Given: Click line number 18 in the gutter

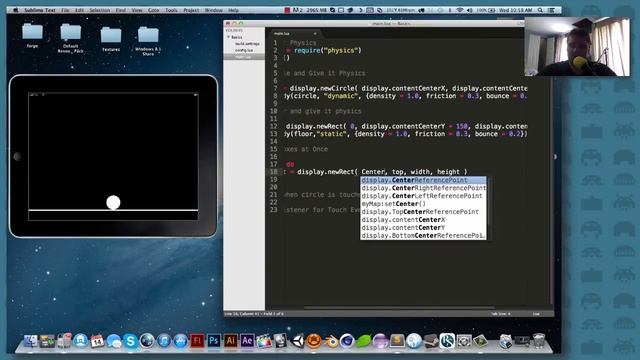Looking at the screenshot, I should (273, 172).
